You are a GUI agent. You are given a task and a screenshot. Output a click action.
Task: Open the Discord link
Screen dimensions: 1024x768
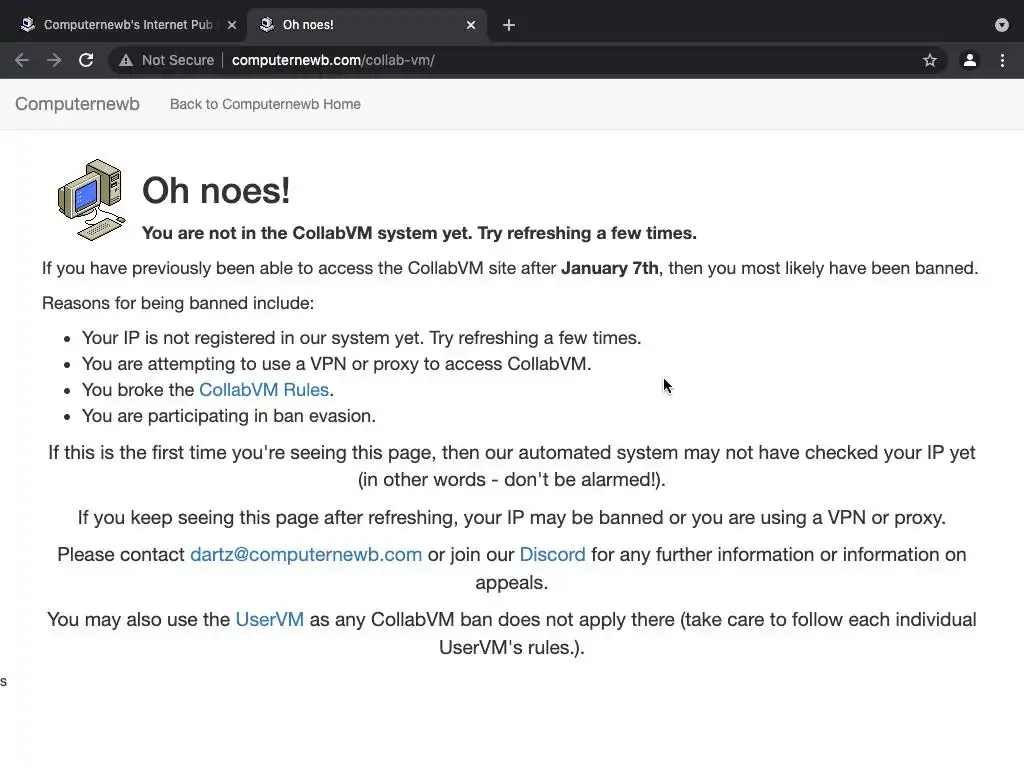pos(552,554)
